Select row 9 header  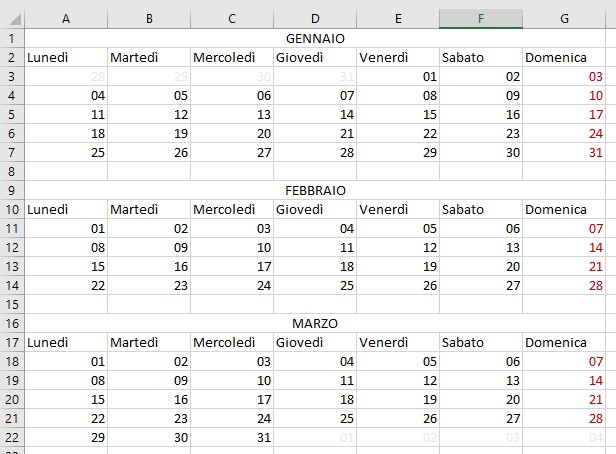[x=12, y=190]
